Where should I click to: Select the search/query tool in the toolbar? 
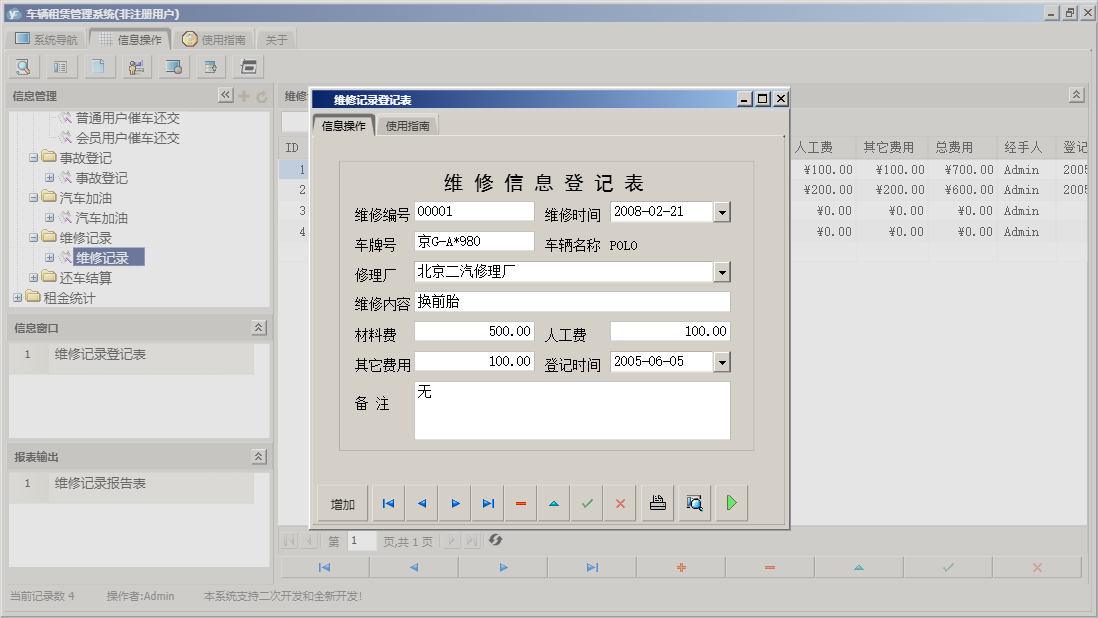pos(22,66)
